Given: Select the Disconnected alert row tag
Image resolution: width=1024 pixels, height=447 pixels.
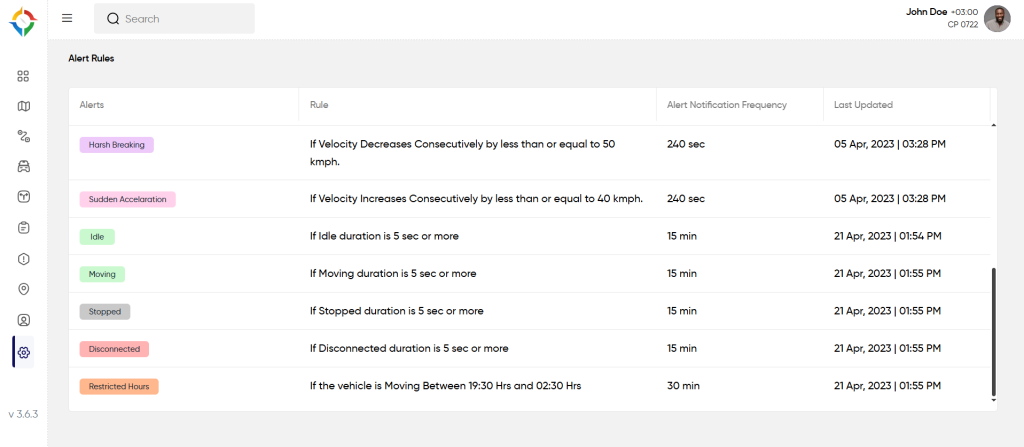Looking at the screenshot, I should tap(114, 349).
